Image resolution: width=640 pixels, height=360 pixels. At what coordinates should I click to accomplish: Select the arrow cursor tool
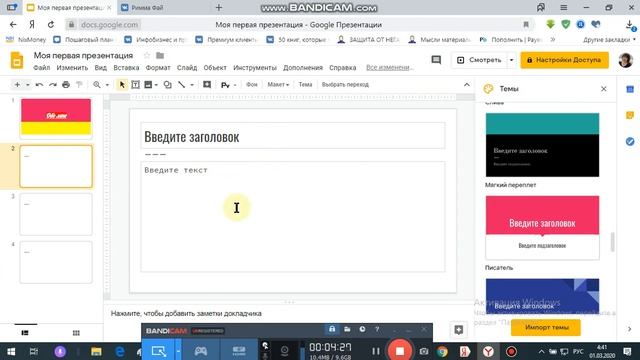pyautogui.click(x=122, y=84)
